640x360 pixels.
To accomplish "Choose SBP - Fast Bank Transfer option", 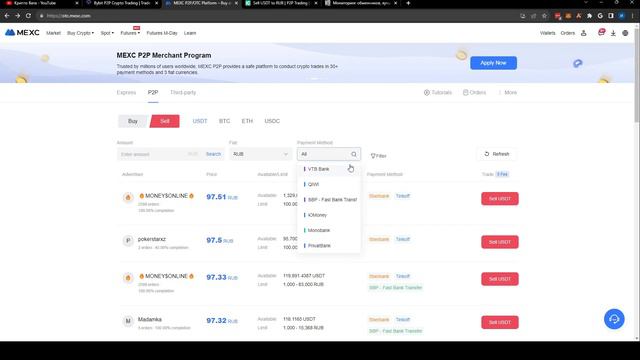I will 329,200.
